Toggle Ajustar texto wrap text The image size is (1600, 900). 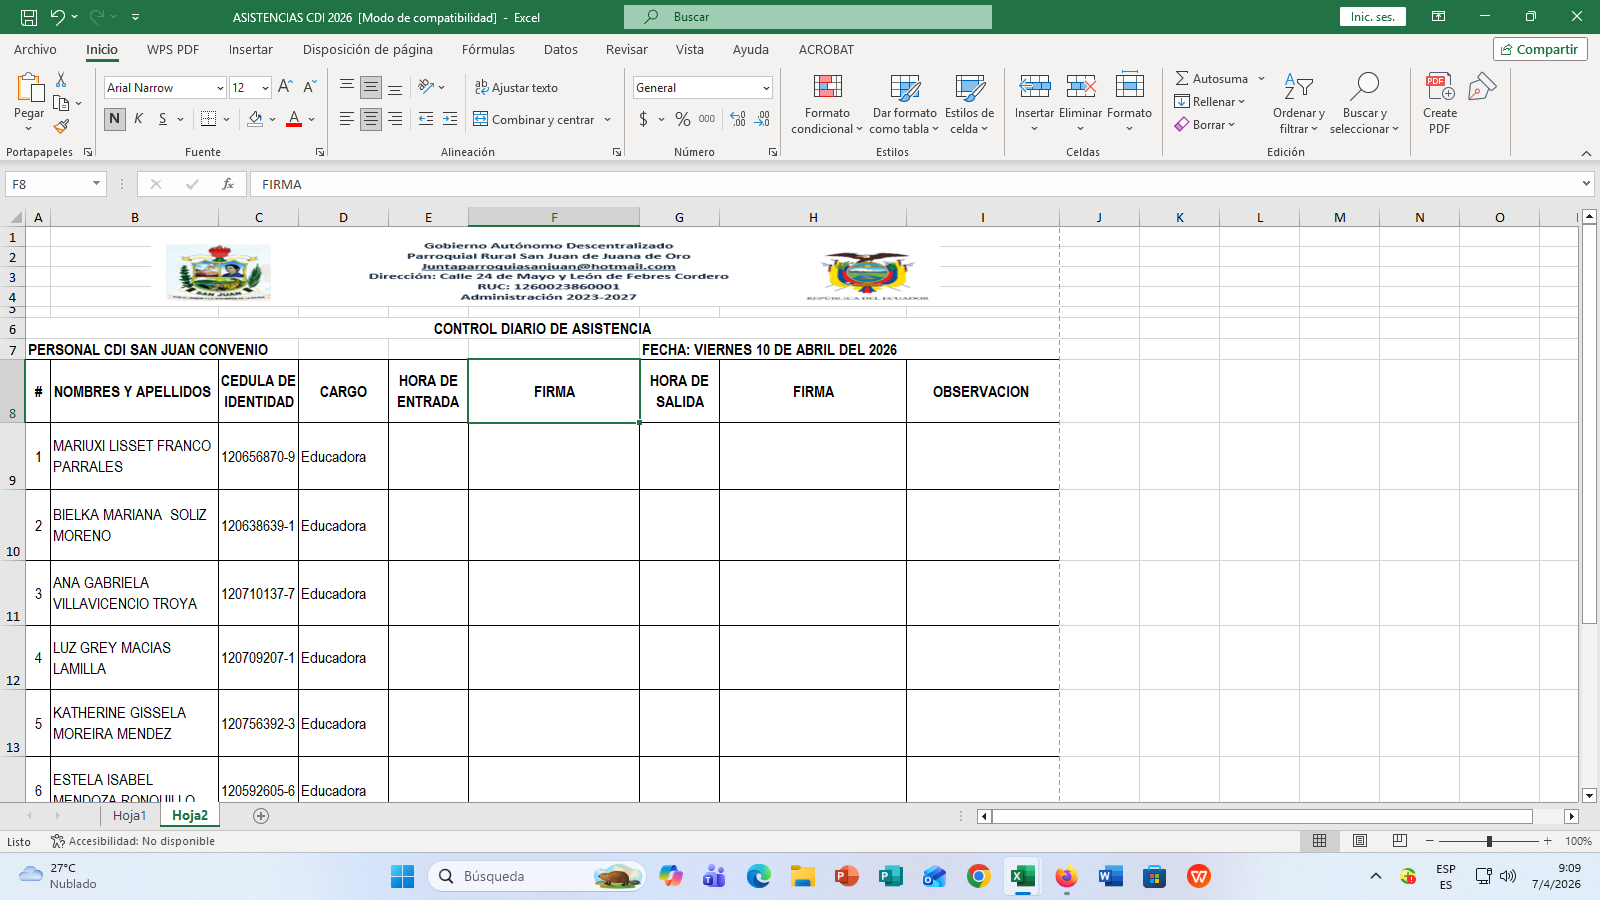pyautogui.click(x=516, y=88)
